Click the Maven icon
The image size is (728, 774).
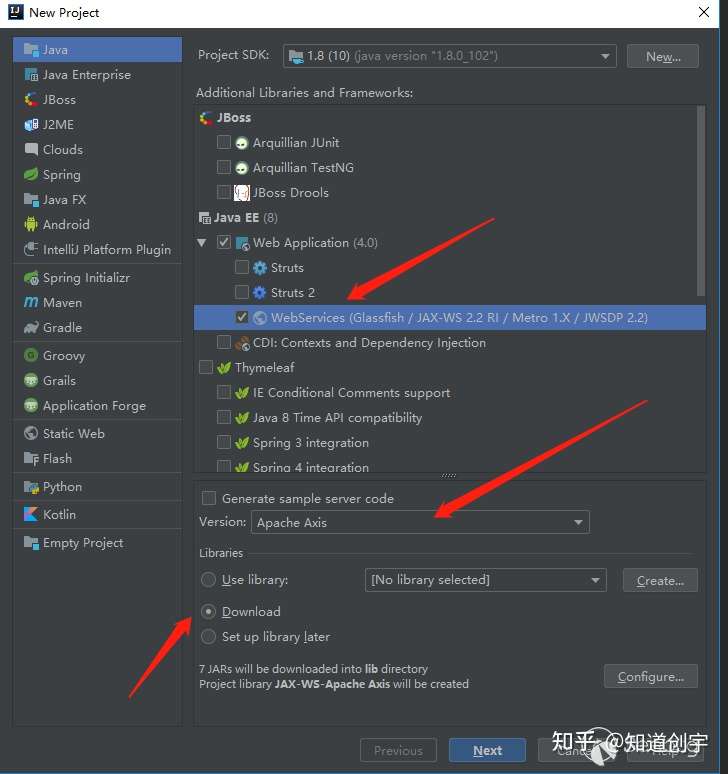(x=31, y=302)
